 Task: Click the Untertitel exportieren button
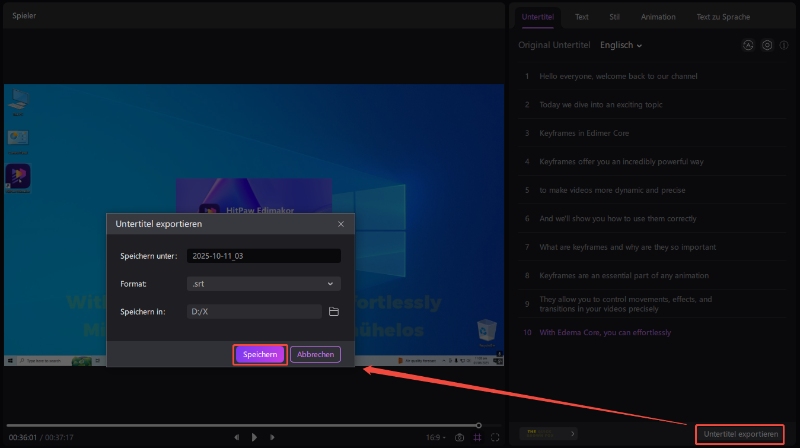740,434
